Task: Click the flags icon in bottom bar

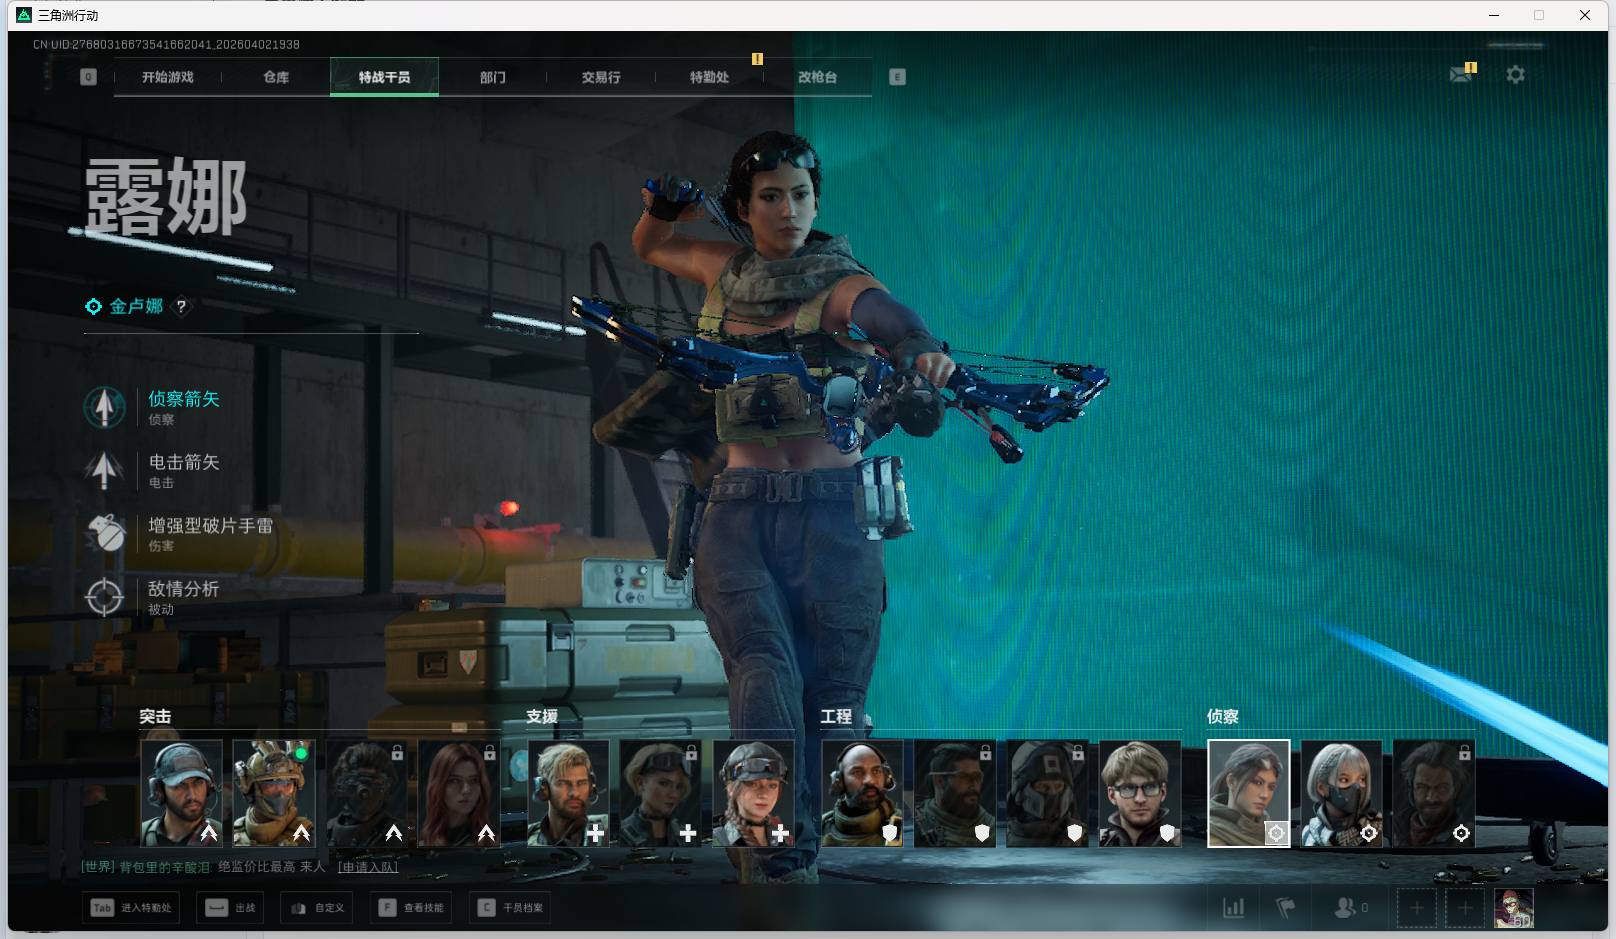Action: [1286, 908]
